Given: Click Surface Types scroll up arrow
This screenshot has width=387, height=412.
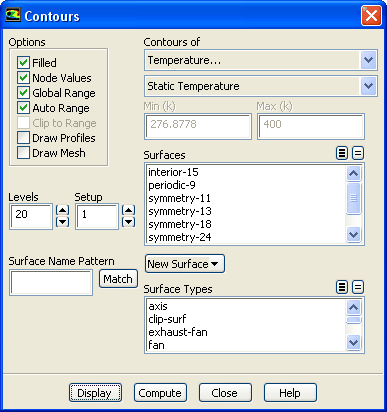Looking at the screenshot, I should [353, 307].
